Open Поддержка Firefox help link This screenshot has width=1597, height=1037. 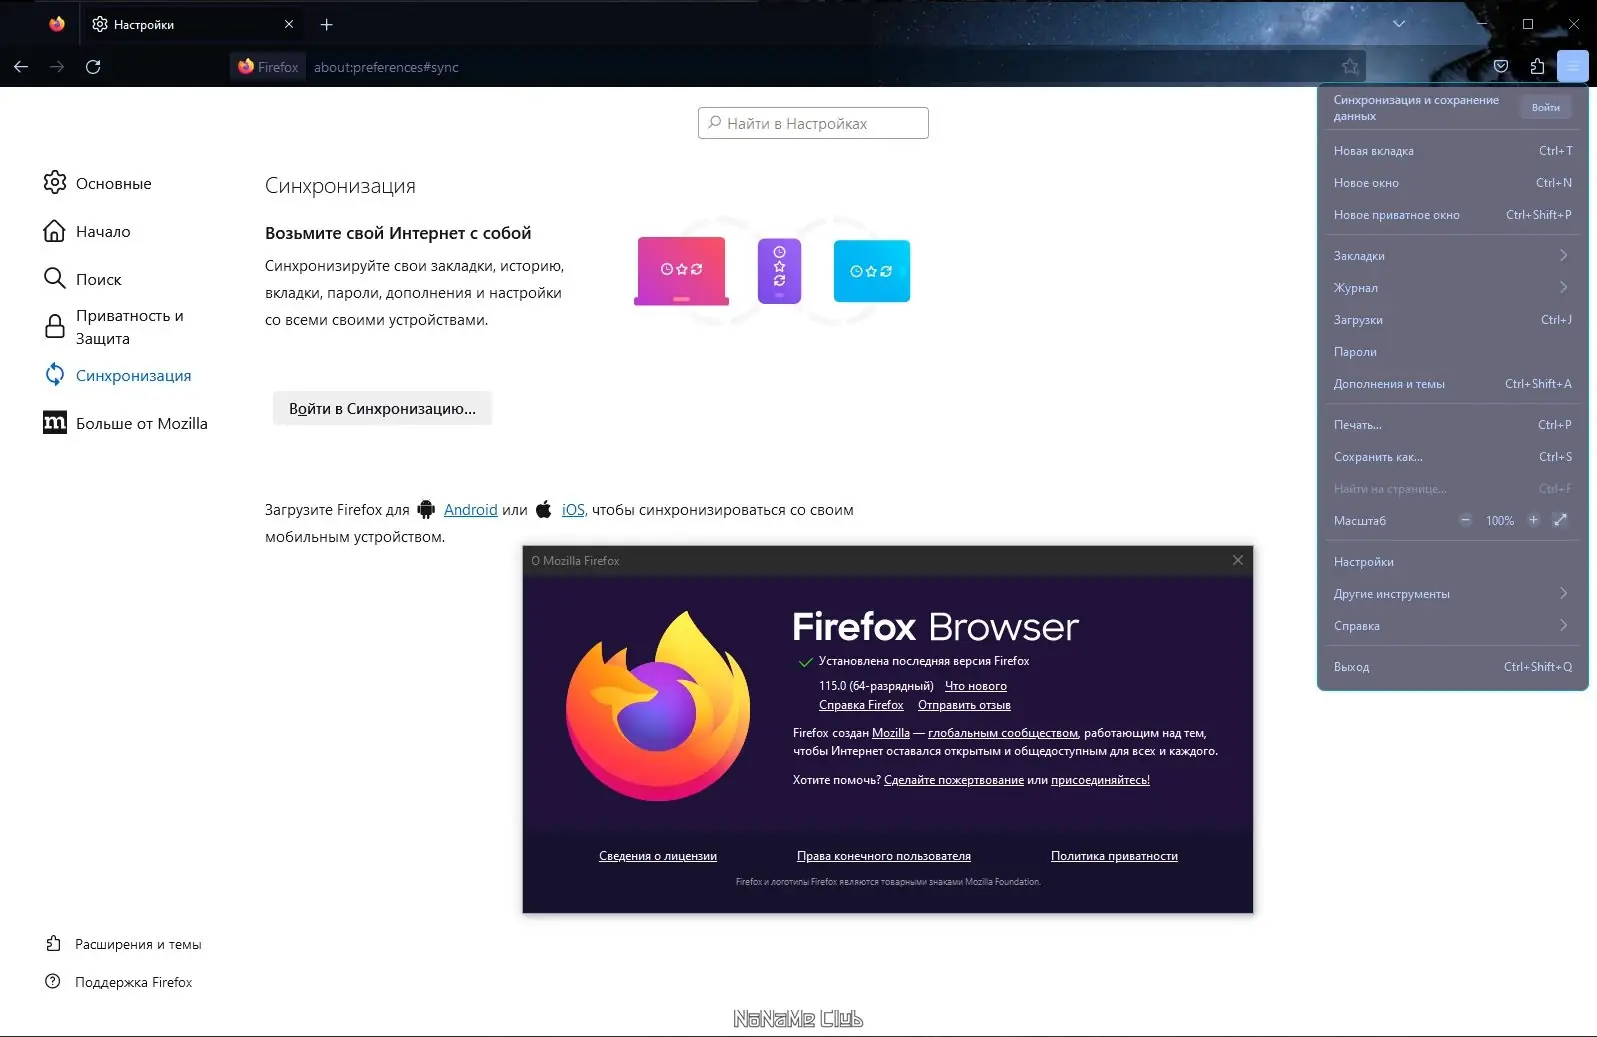119,982
